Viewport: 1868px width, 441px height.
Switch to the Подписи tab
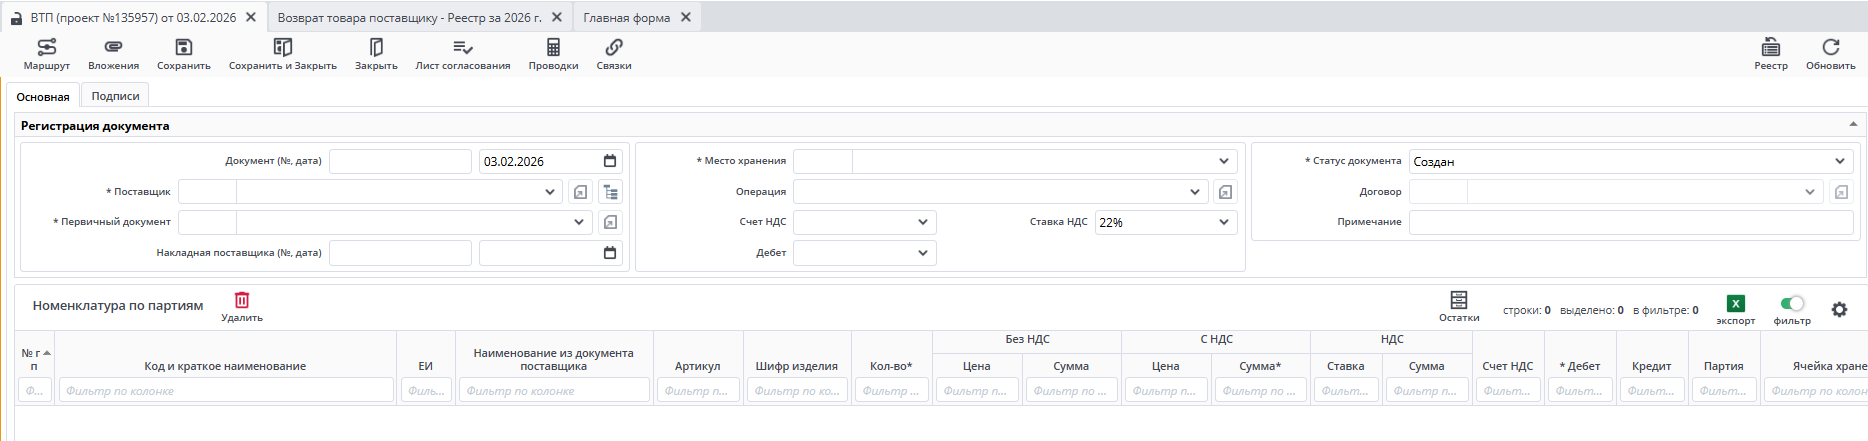(x=115, y=96)
